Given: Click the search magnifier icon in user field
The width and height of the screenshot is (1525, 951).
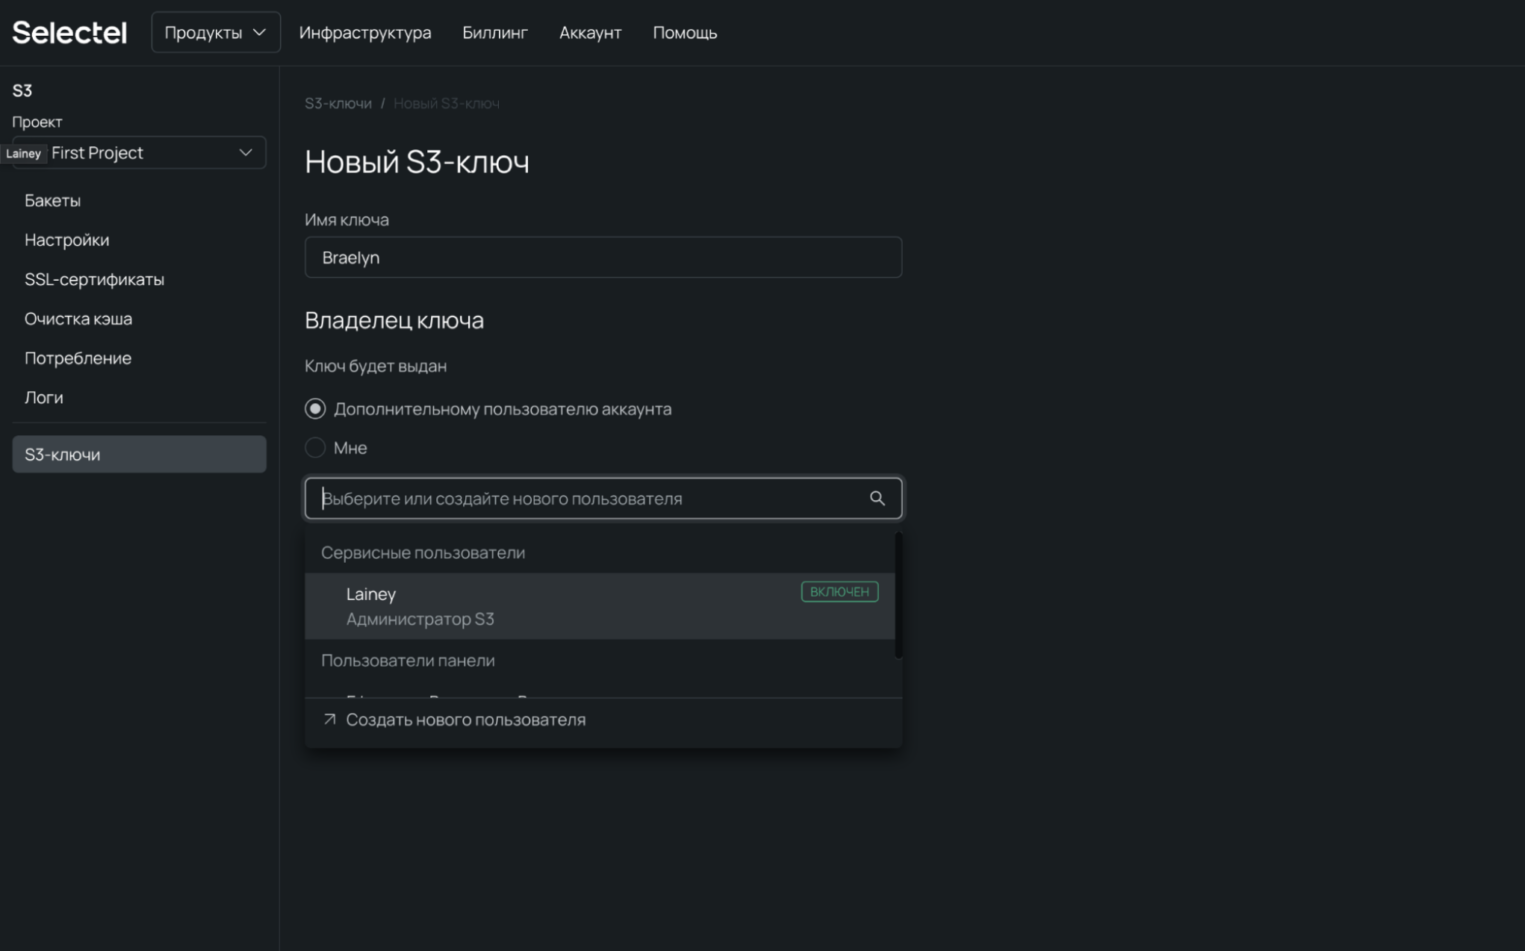Looking at the screenshot, I should tap(877, 498).
